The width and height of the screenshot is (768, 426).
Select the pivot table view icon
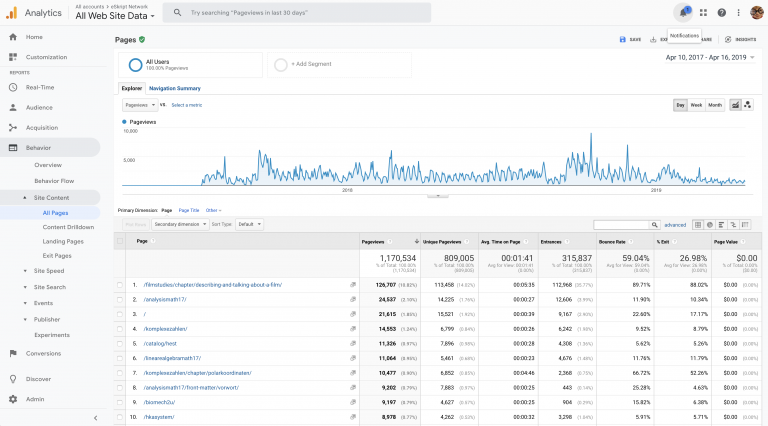[745, 225]
